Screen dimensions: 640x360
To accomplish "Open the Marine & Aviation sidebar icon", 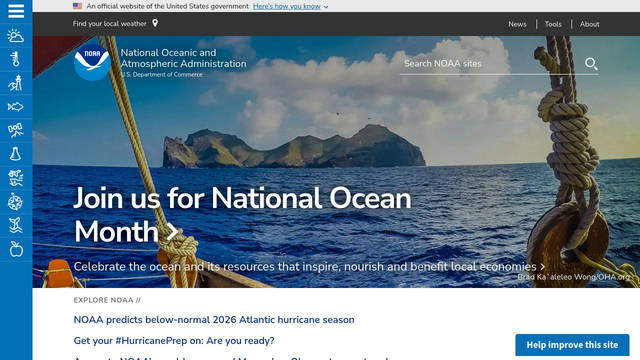I will pos(16,178).
